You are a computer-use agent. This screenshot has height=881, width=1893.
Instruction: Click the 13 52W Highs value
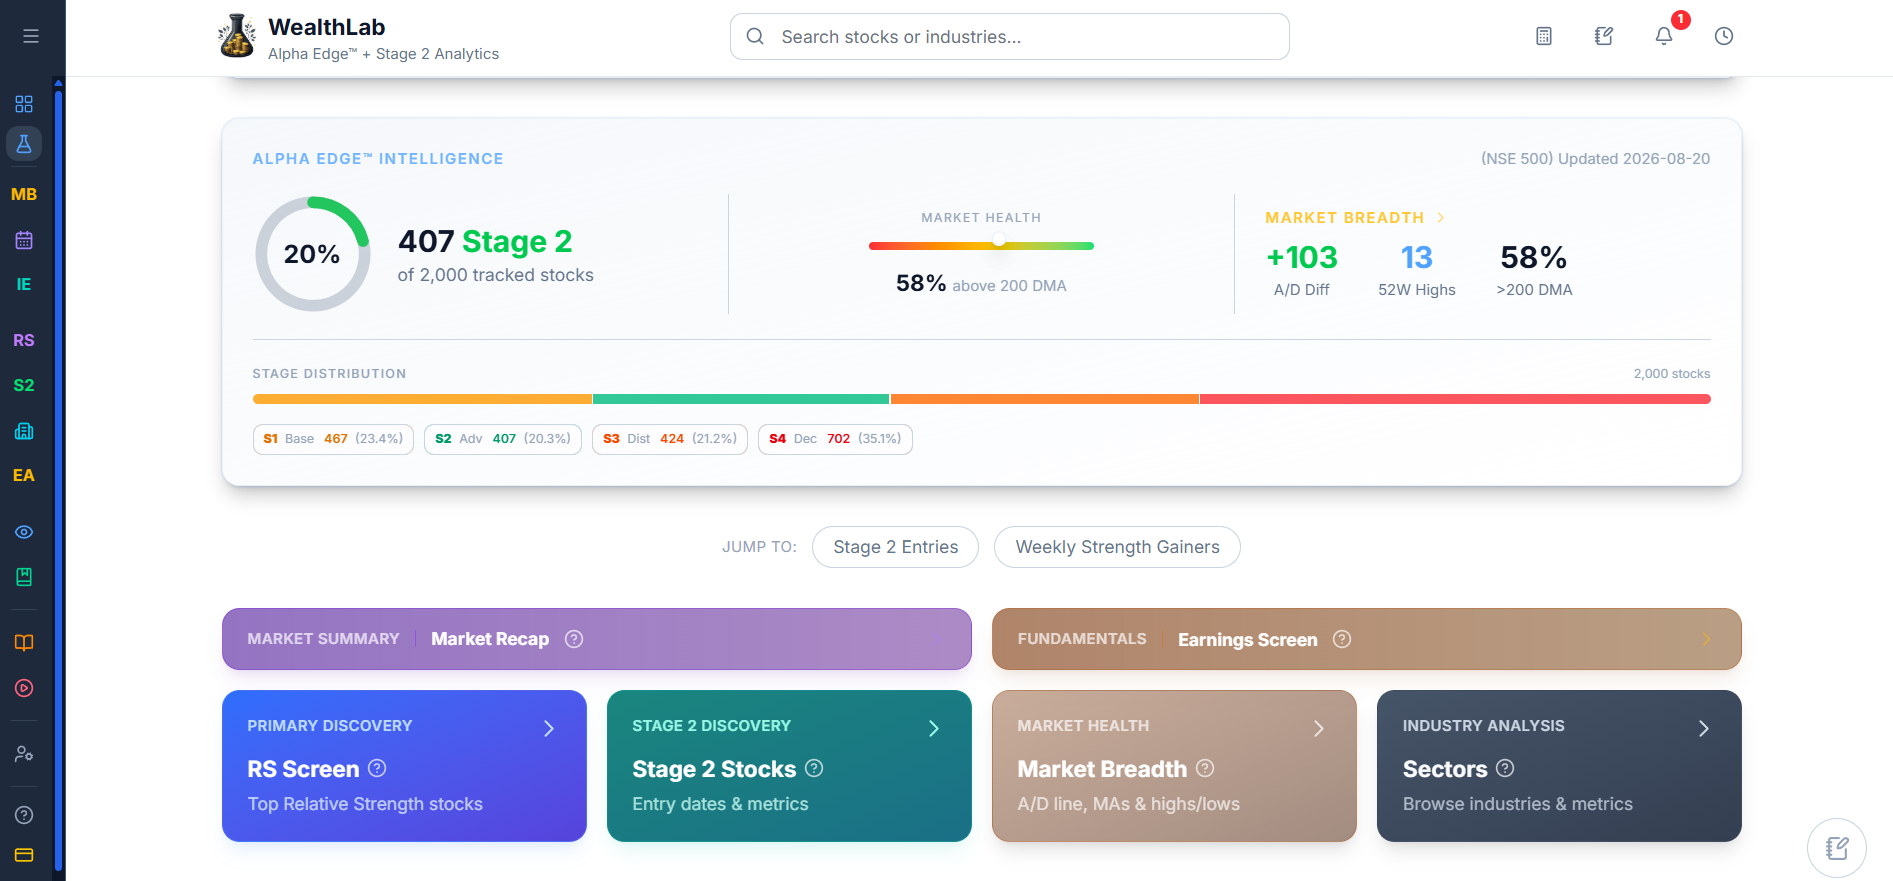1417,258
